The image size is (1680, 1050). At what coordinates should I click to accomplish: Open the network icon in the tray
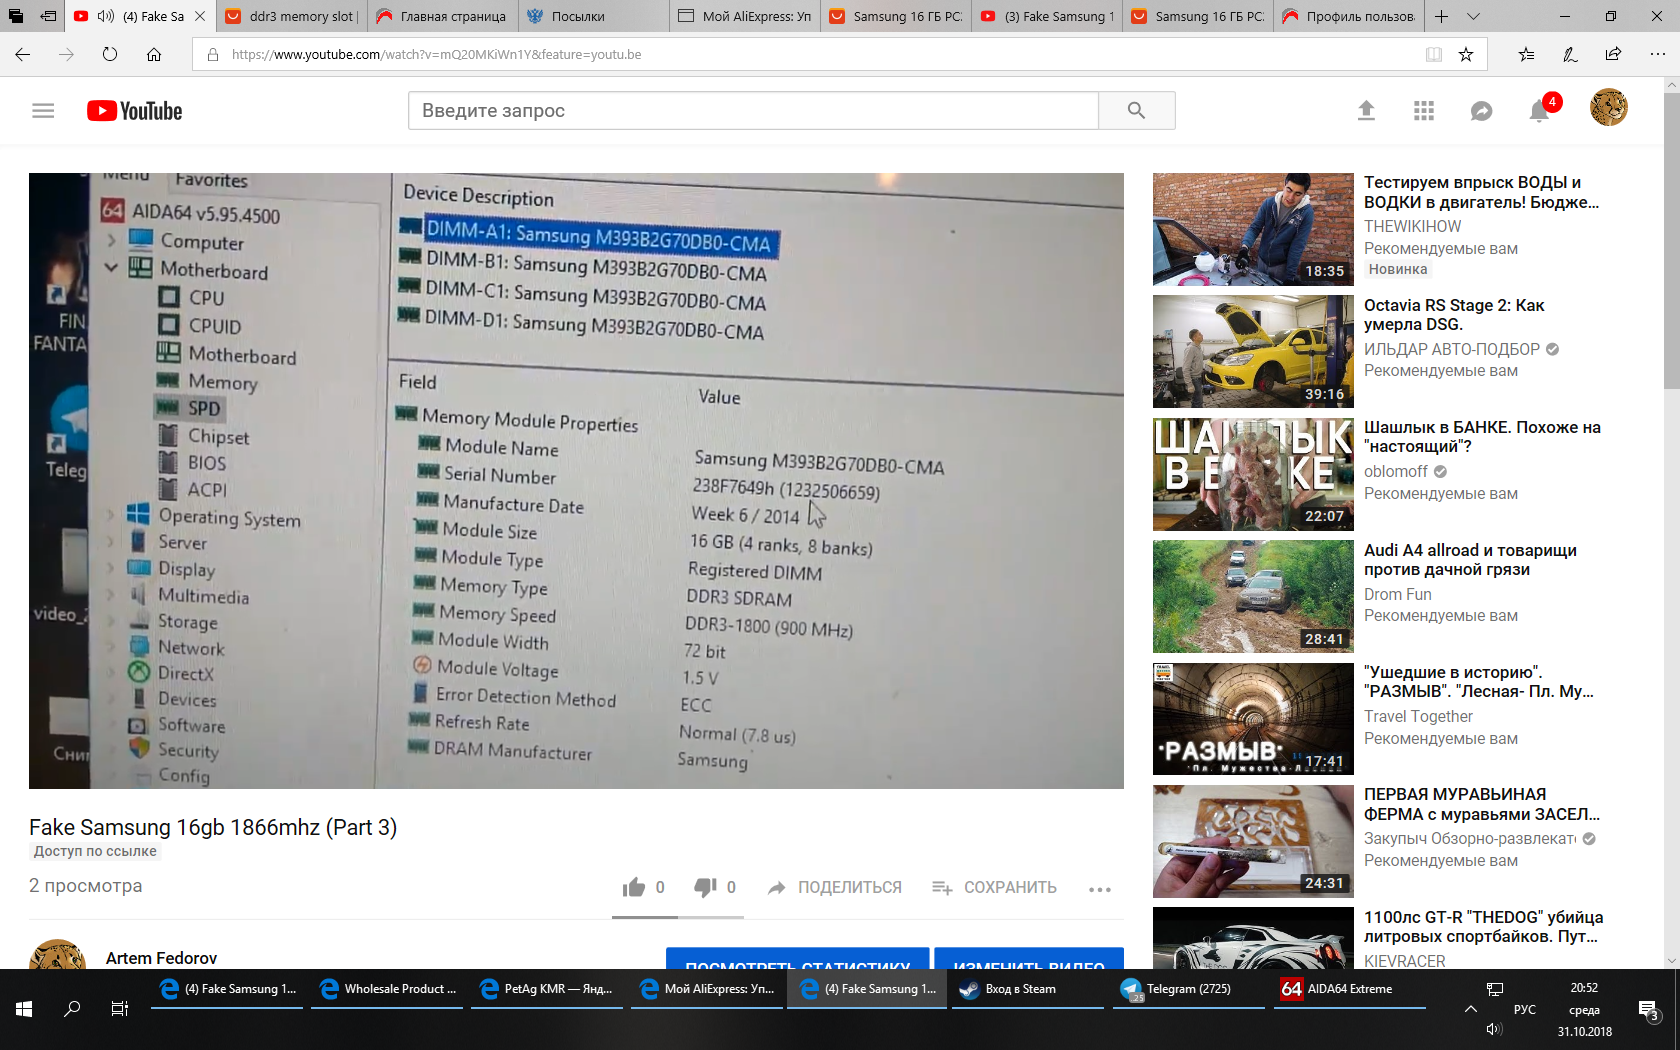pos(1495,989)
